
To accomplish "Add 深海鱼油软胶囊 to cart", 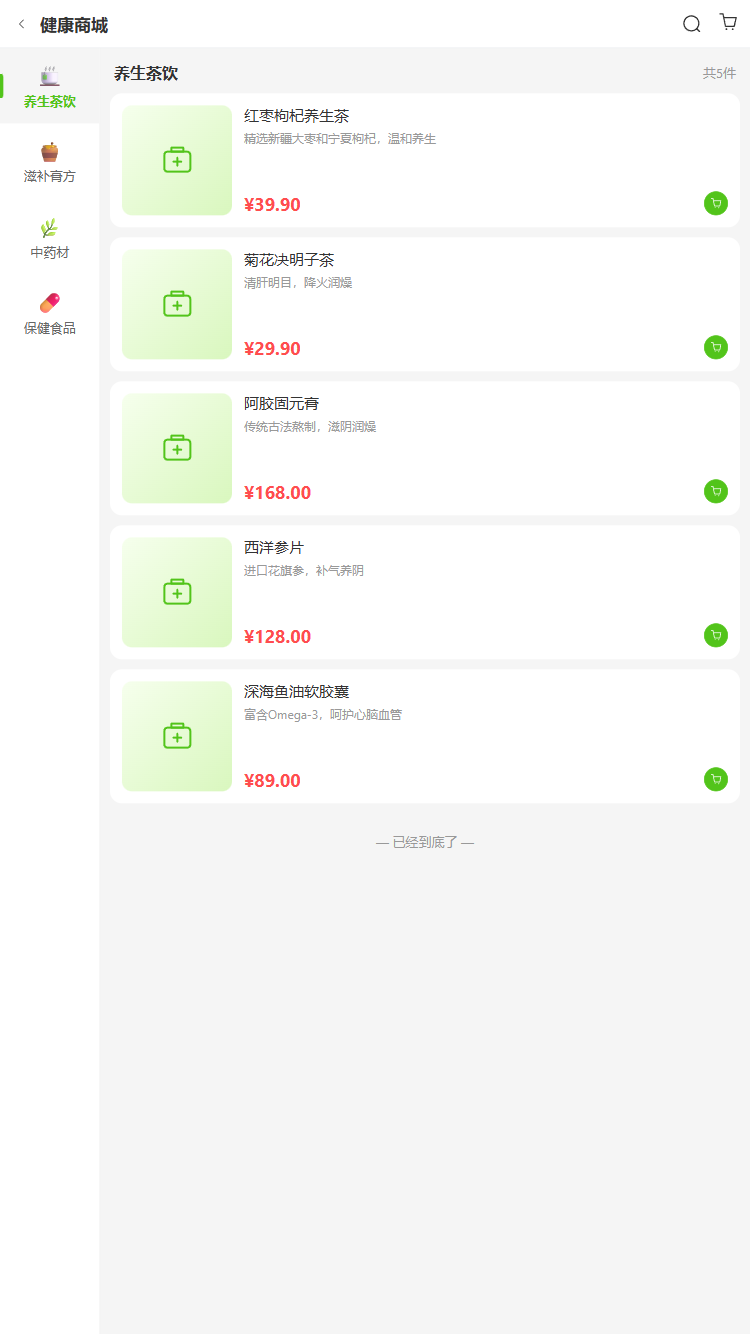I will [715, 780].
